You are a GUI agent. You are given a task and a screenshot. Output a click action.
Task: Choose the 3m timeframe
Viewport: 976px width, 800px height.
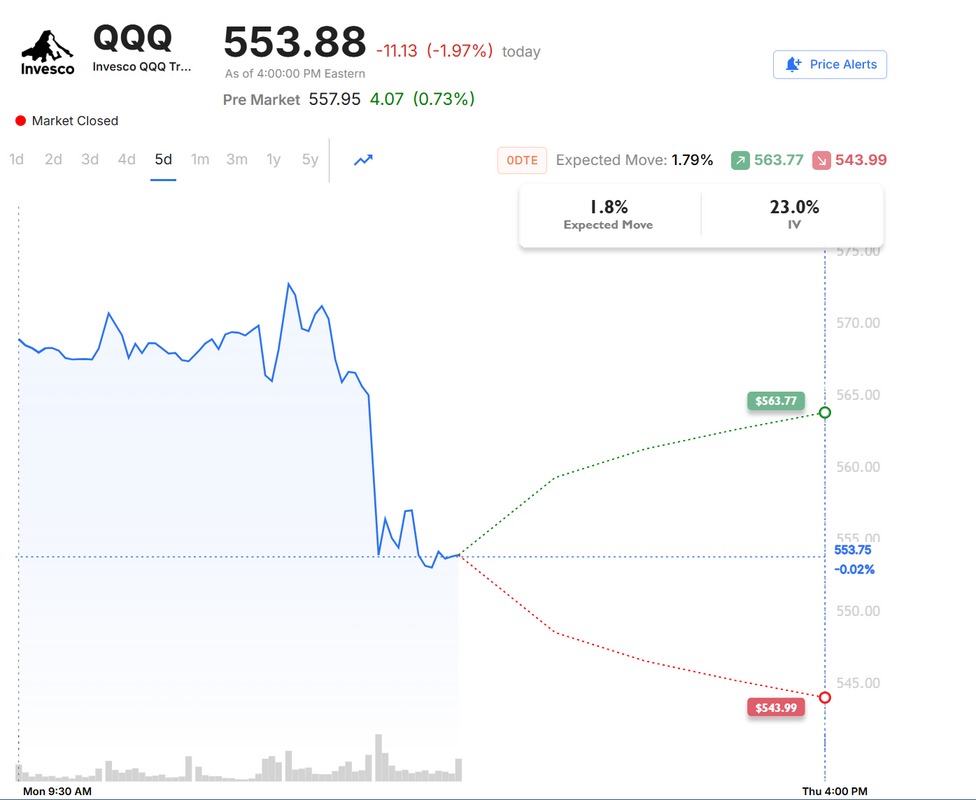point(237,159)
